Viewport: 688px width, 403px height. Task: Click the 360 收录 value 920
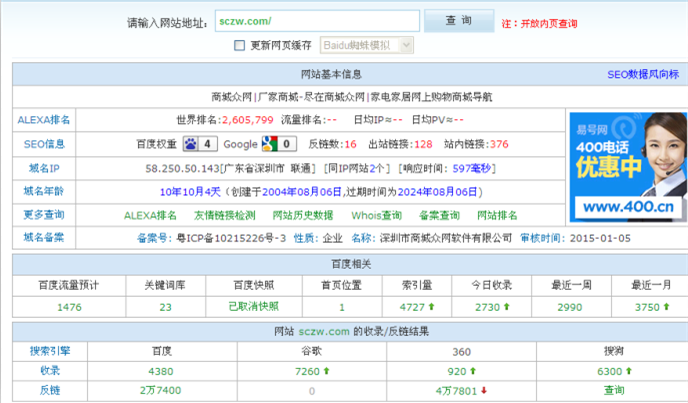coord(457,372)
